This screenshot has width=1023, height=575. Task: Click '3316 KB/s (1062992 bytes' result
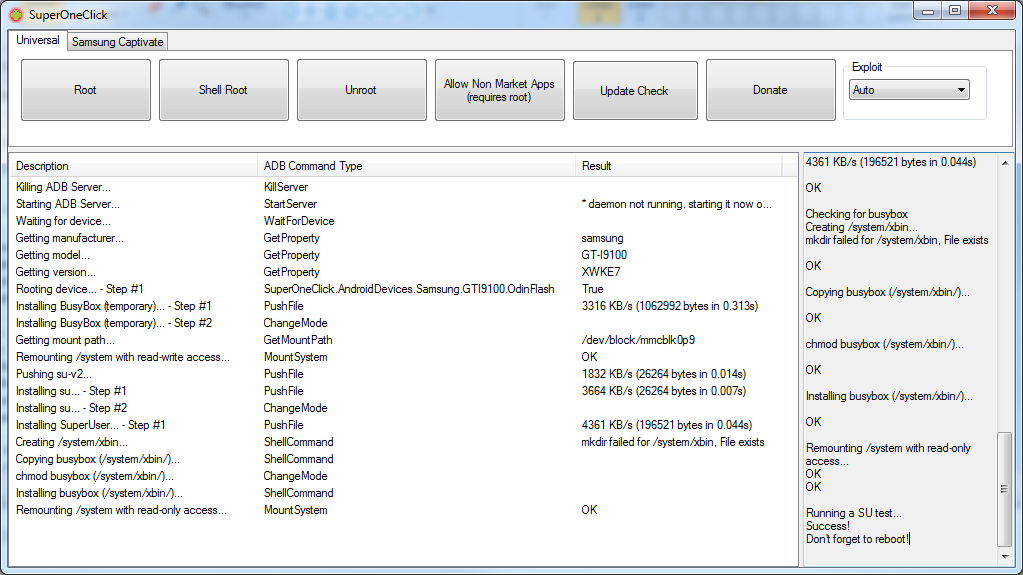click(669, 305)
